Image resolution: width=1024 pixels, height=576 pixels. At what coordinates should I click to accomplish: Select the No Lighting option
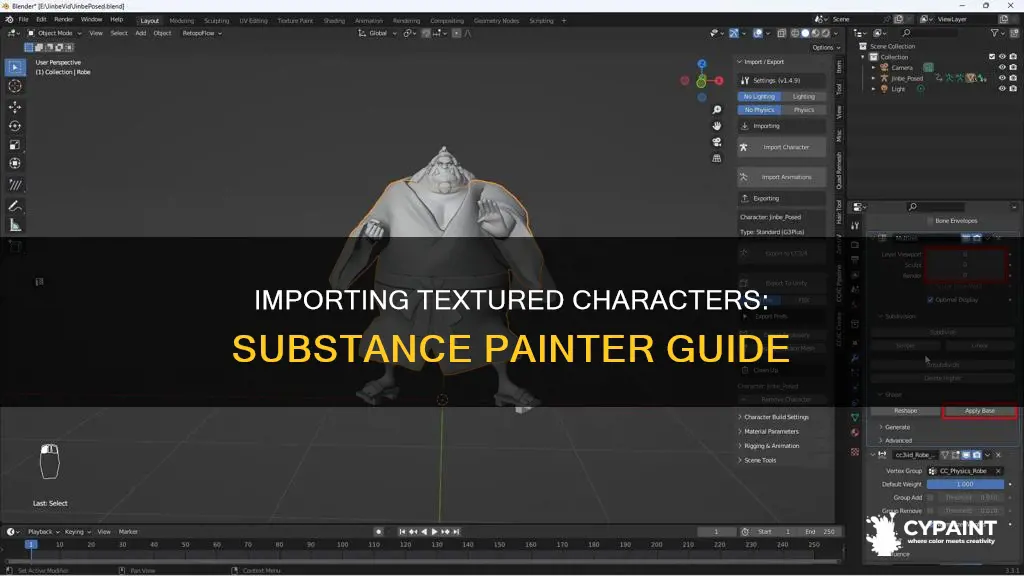(759, 96)
